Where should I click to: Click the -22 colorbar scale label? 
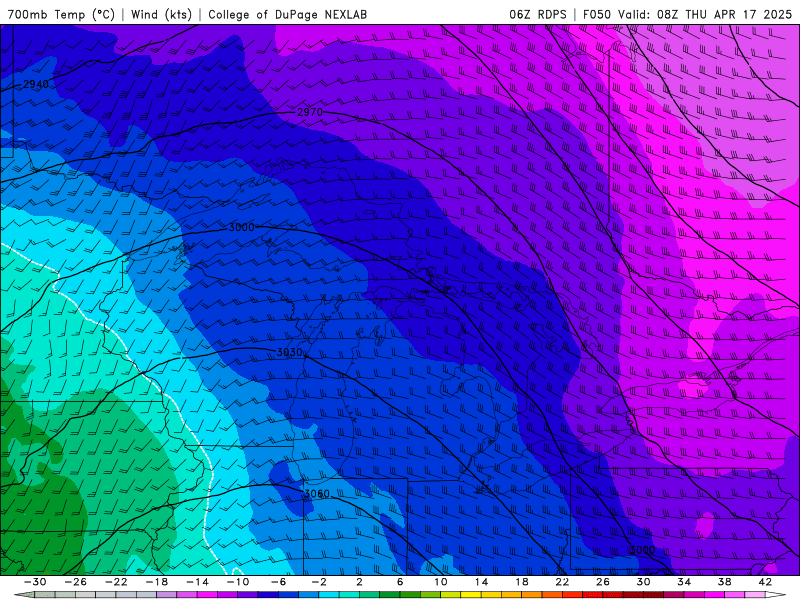[x=116, y=582]
